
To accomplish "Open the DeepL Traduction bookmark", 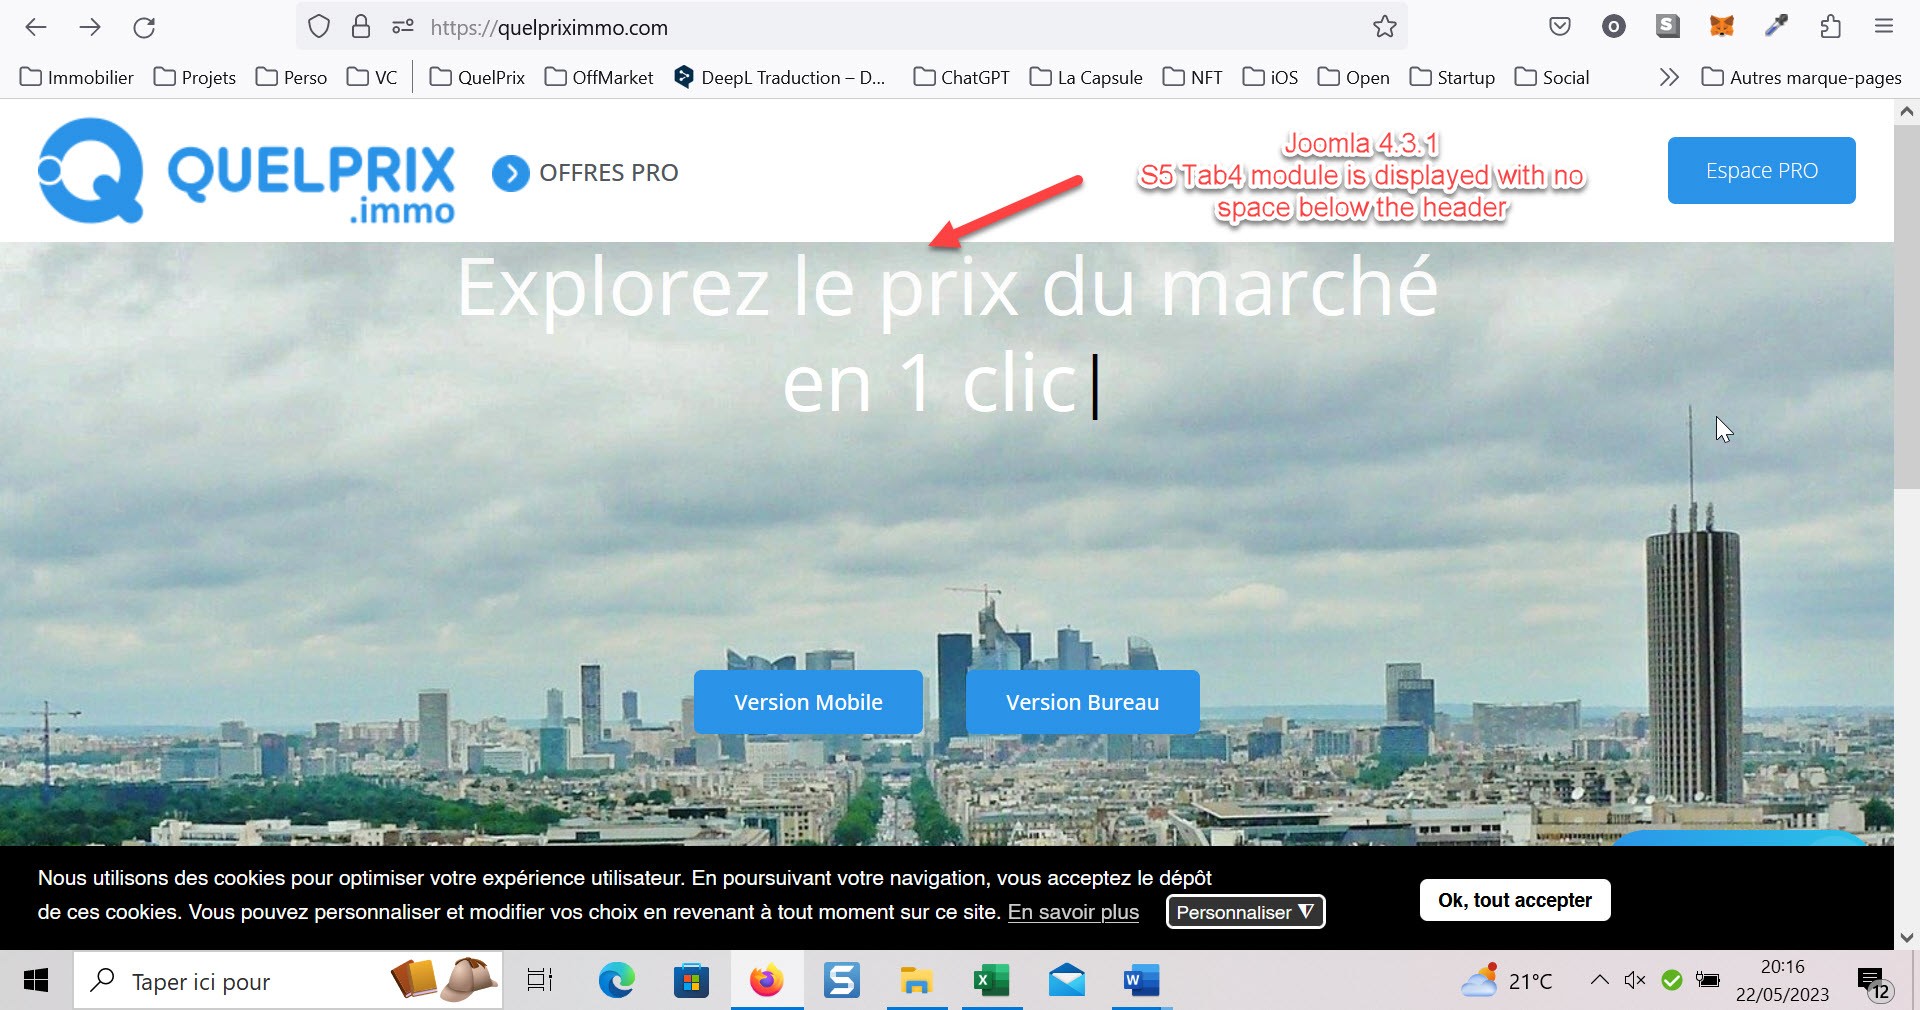I will (780, 77).
